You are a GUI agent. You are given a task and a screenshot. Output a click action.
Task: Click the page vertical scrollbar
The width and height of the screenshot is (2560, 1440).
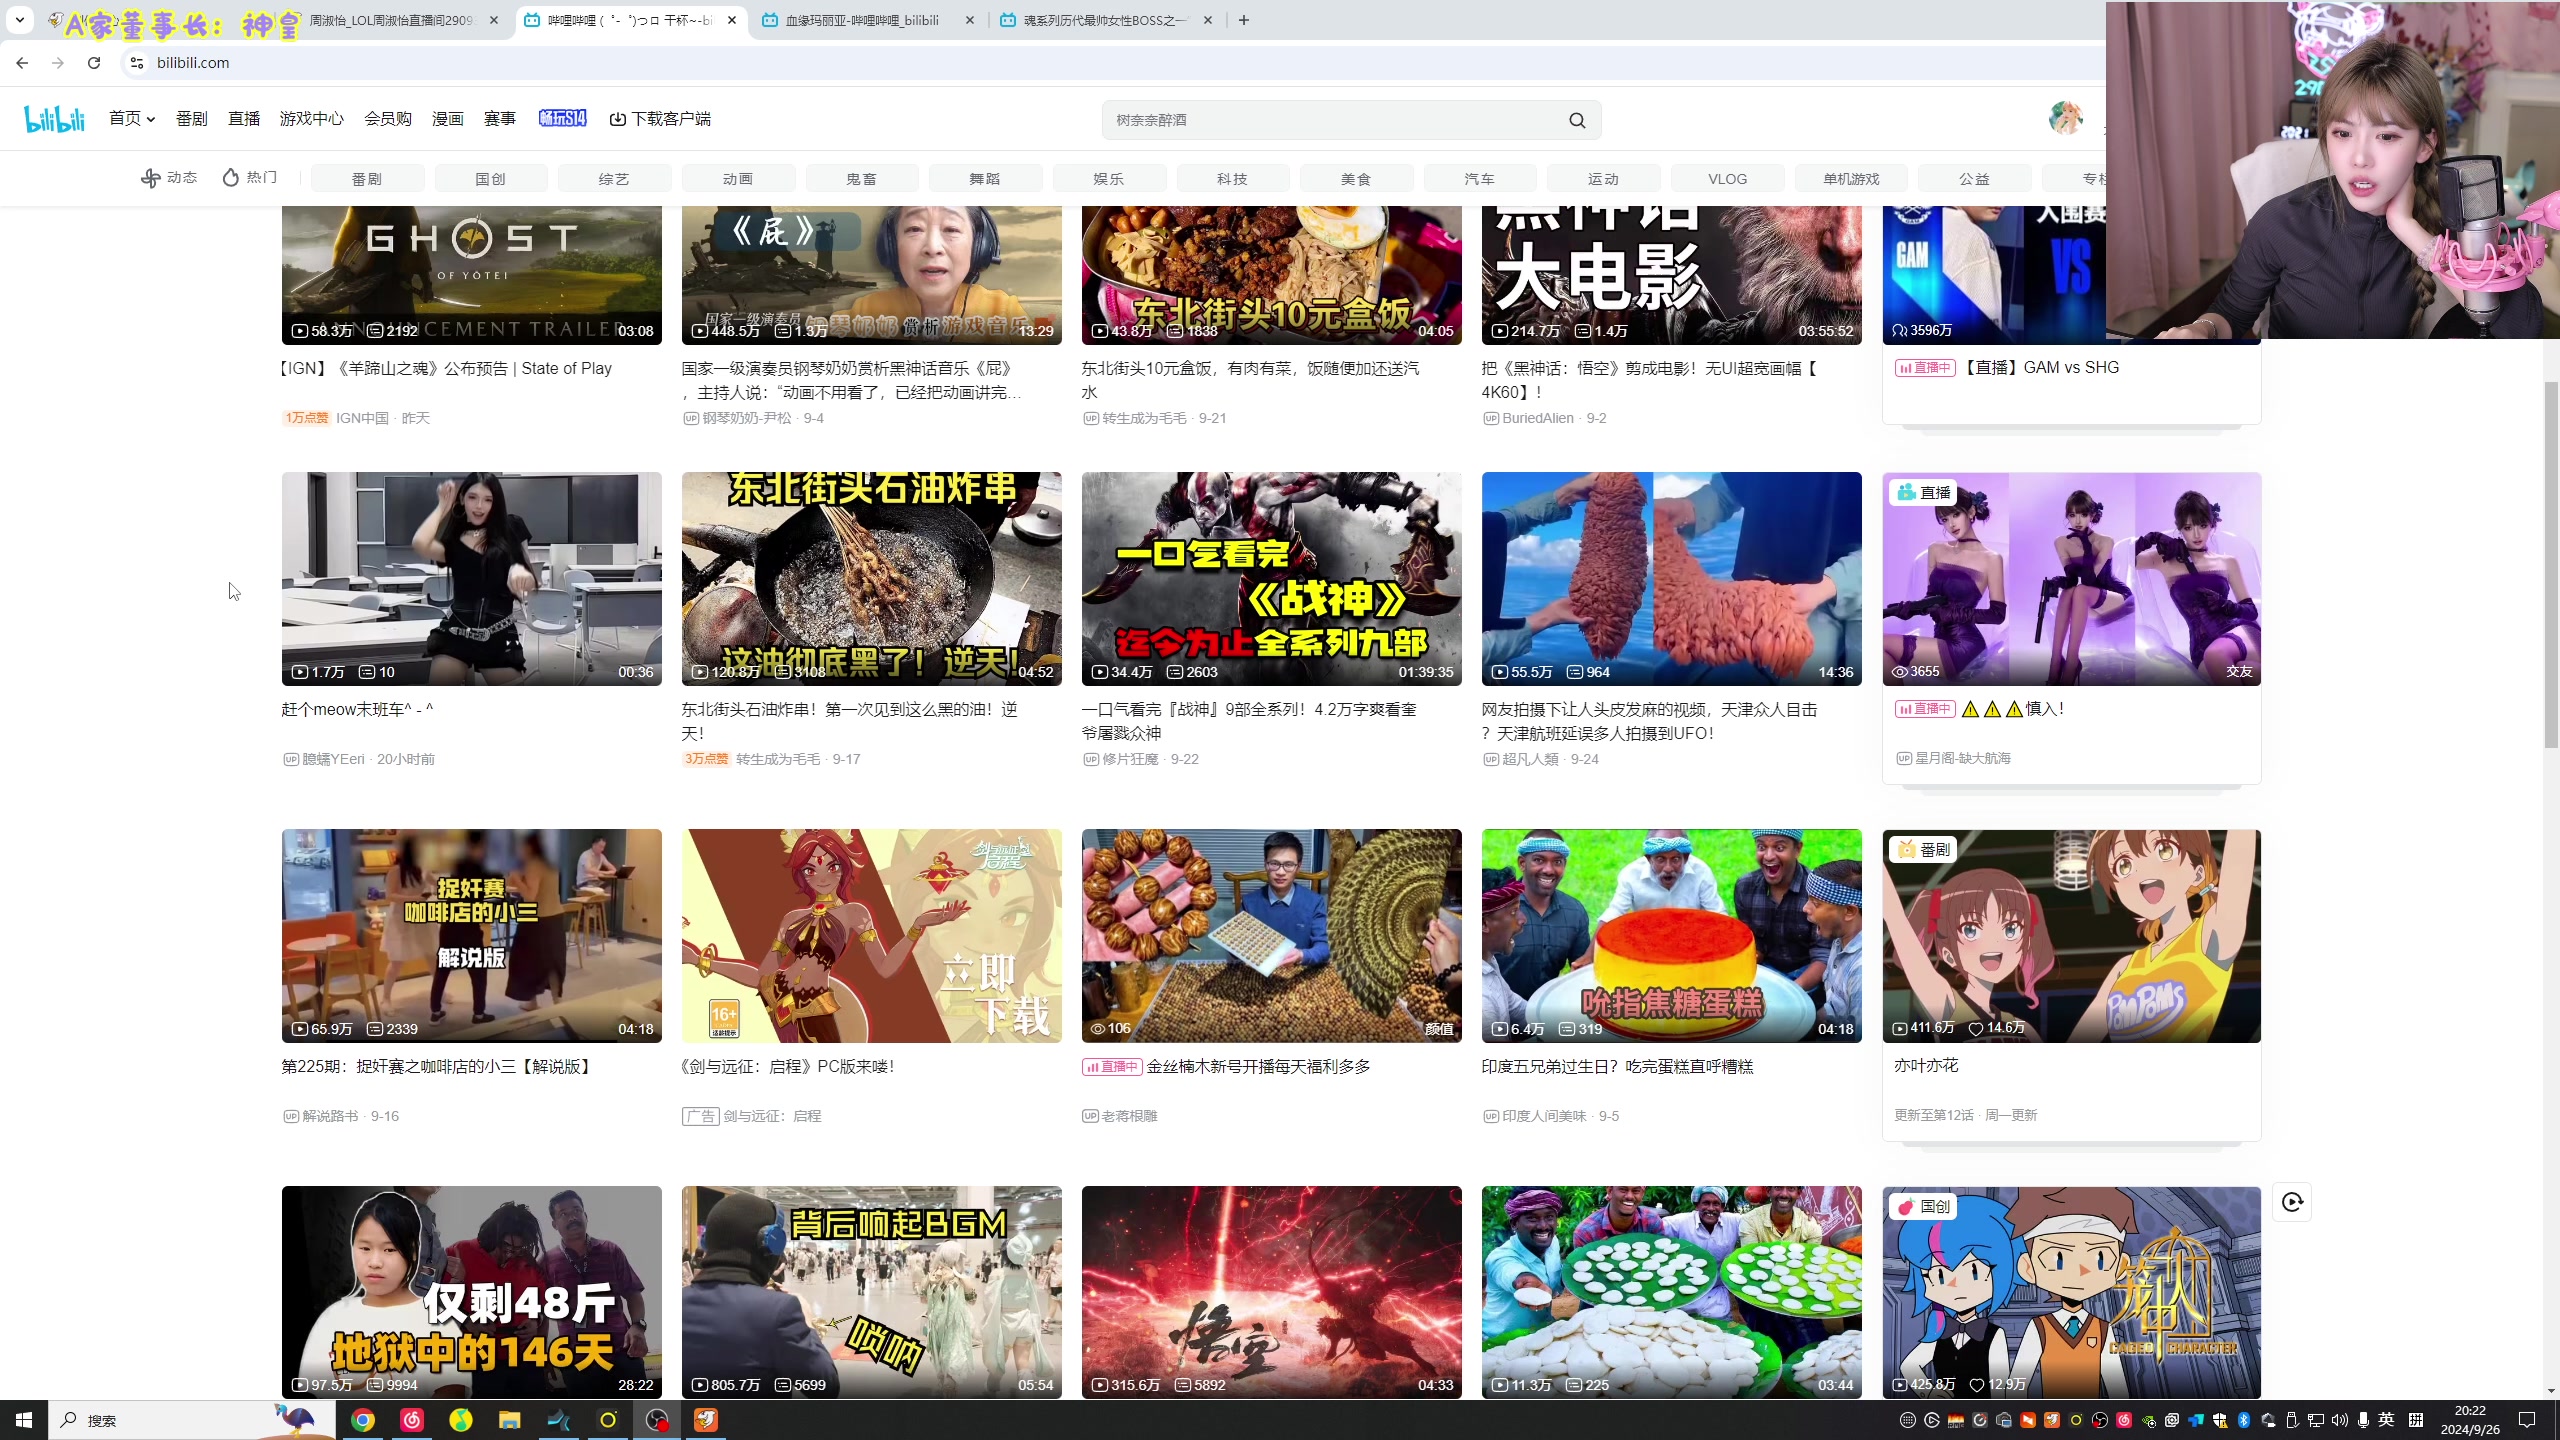(x=2551, y=565)
